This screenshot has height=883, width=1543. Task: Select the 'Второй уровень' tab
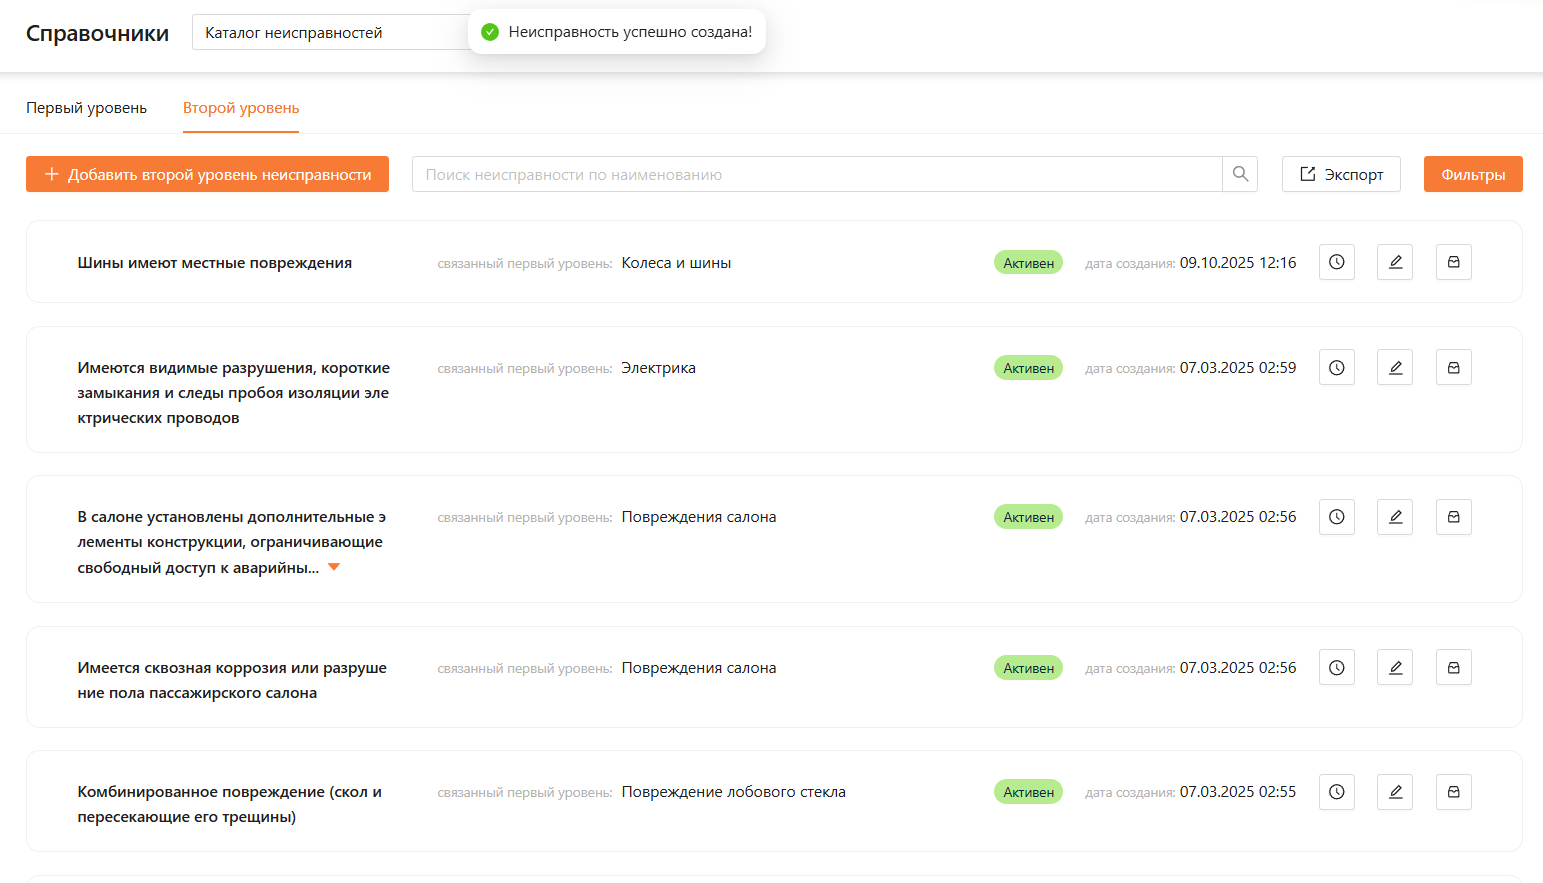point(241,108)
